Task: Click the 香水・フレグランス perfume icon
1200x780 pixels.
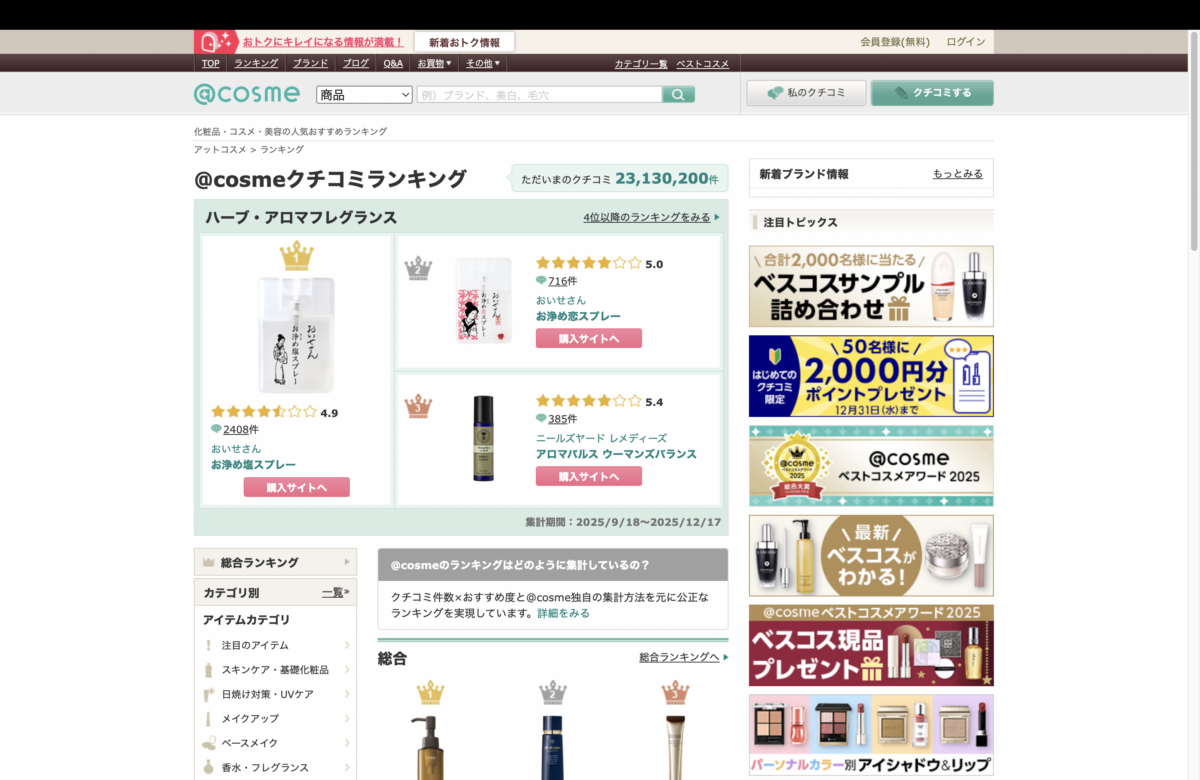Action: coord(207,767)
